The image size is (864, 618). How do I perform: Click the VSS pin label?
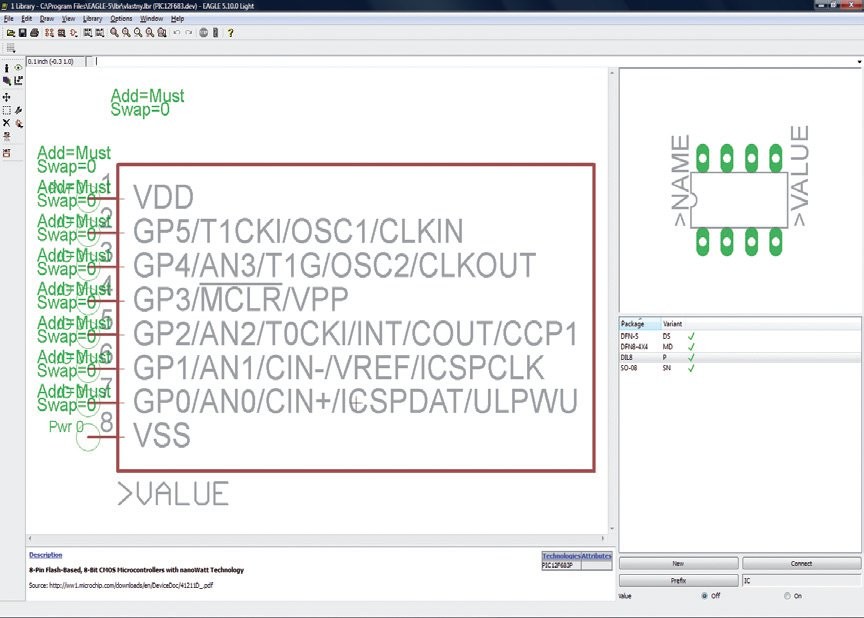coord(162,435)
